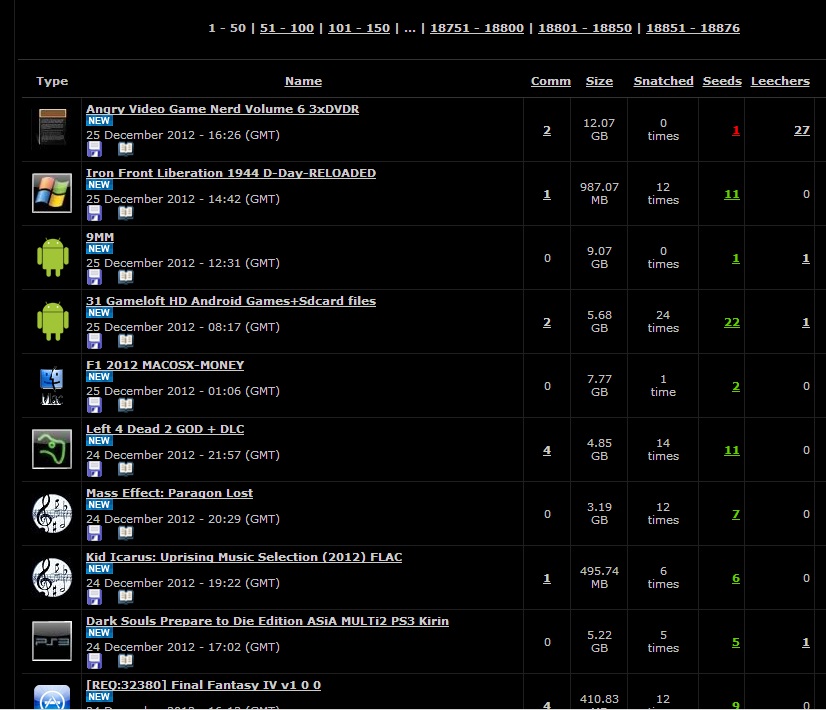This screenshot has width=826, height=710.
Task: Click the book icon under Angry Video Game Nerd
Action: click(125, 149)
